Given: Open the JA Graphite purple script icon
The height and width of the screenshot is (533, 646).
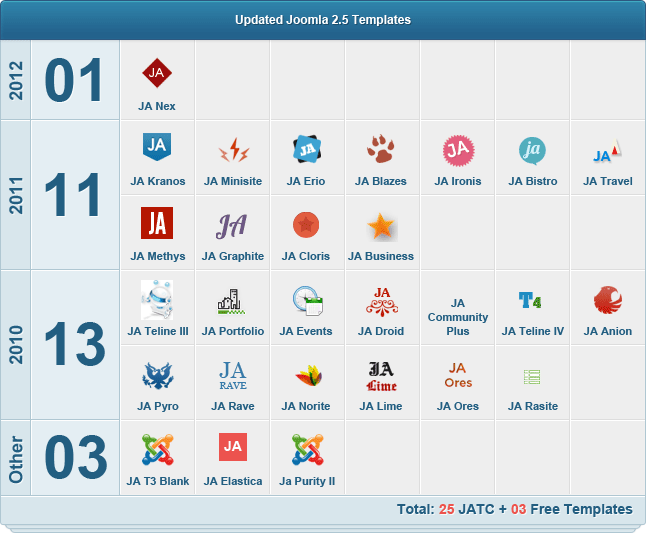Looking at the screenshot, I should (232, 226).
